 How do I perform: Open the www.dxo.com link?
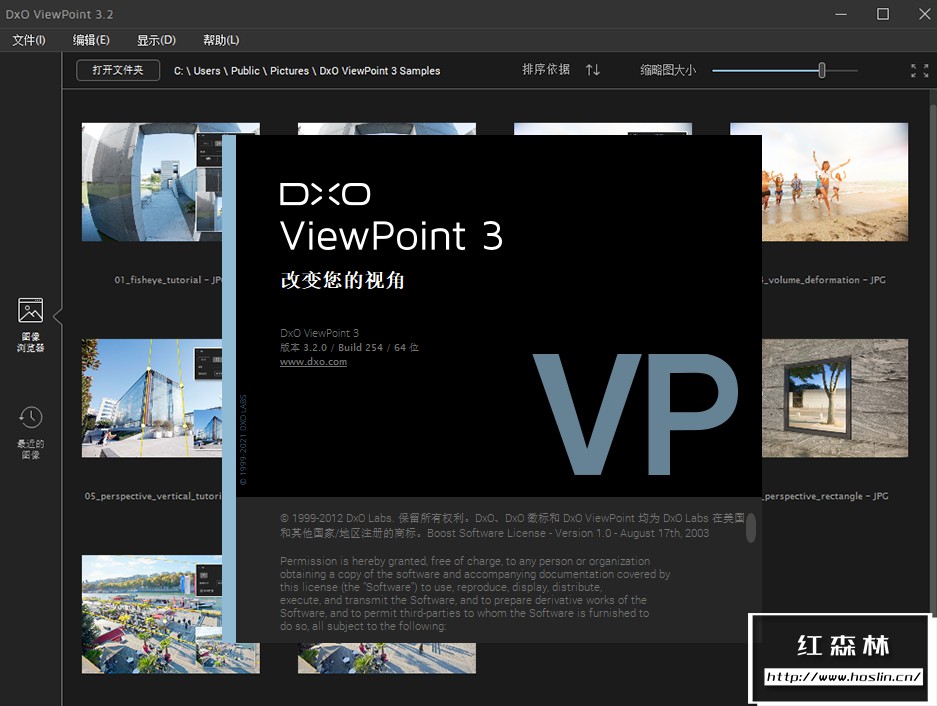pyautogui.click(x=313, y=362)
